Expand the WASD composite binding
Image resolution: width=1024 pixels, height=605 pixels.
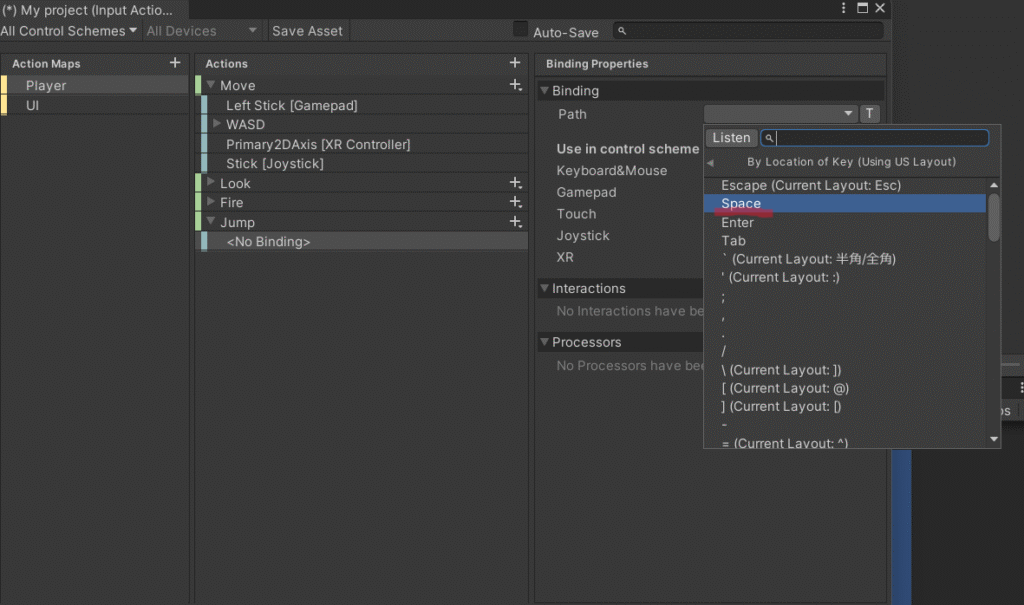coord(217,124)
